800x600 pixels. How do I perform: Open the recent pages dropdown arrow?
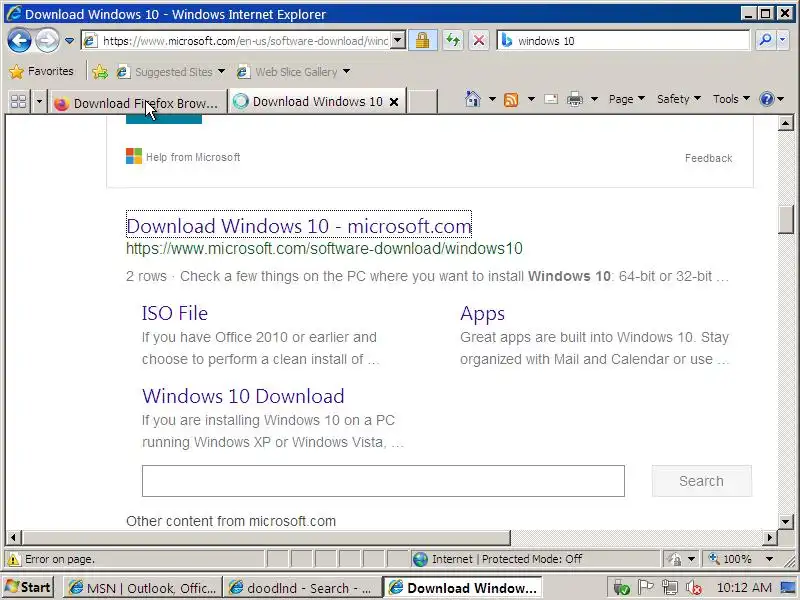69,40
